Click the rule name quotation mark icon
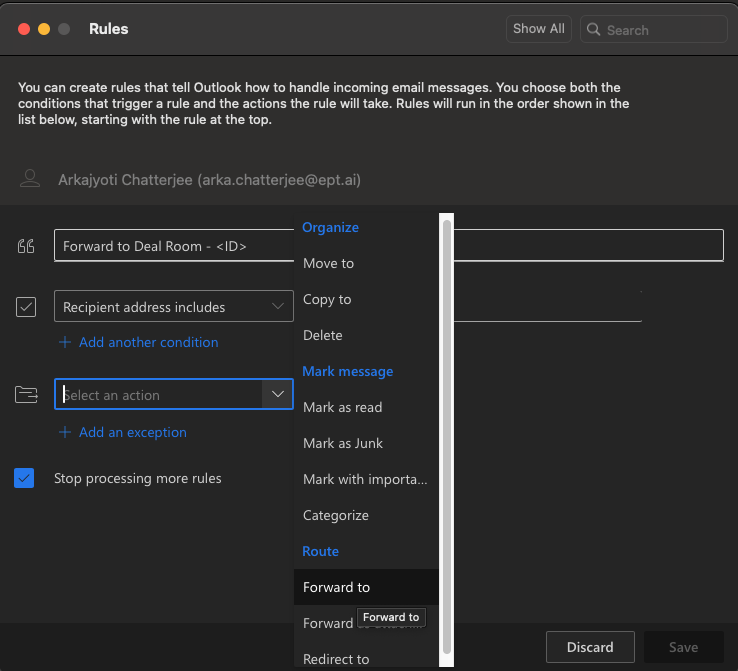Screen dimensions: 738x671 26,247
